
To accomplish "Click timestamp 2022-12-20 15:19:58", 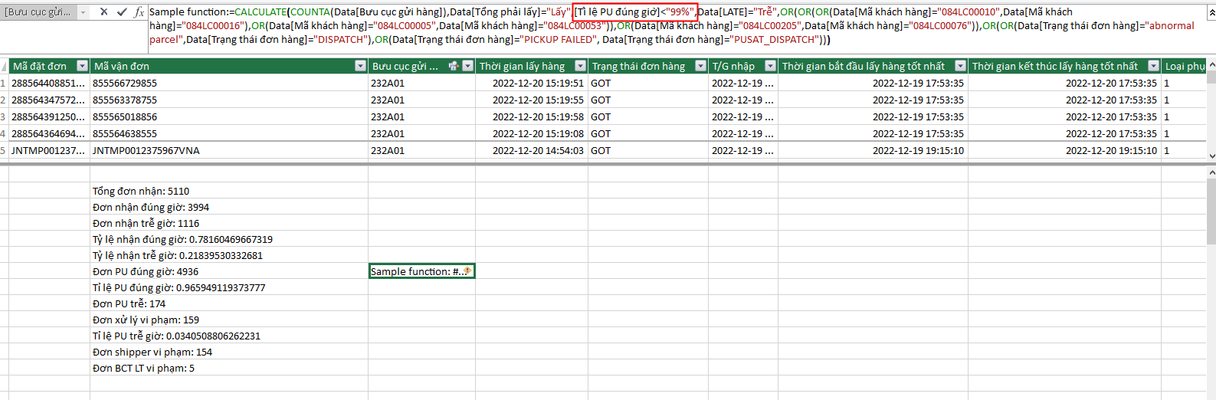I will 530,117.
